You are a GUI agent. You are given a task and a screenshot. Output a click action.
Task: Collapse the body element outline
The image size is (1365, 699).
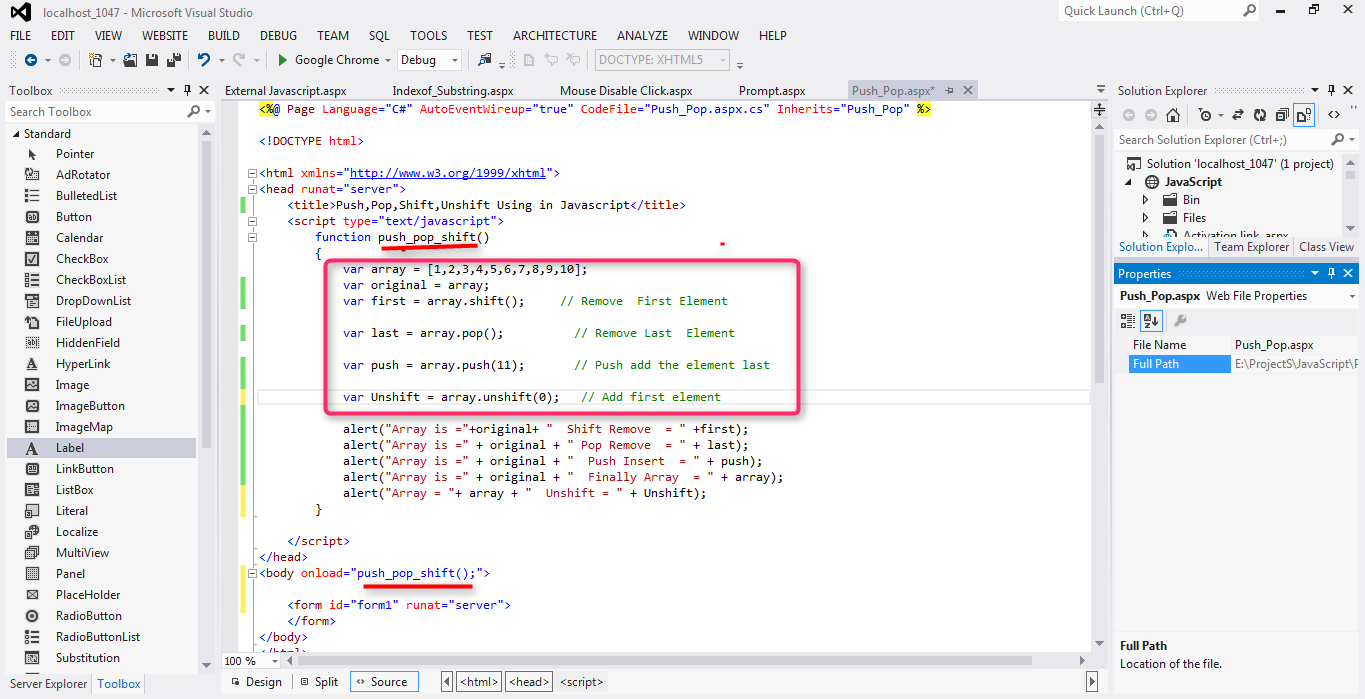(x=251, y=573)
